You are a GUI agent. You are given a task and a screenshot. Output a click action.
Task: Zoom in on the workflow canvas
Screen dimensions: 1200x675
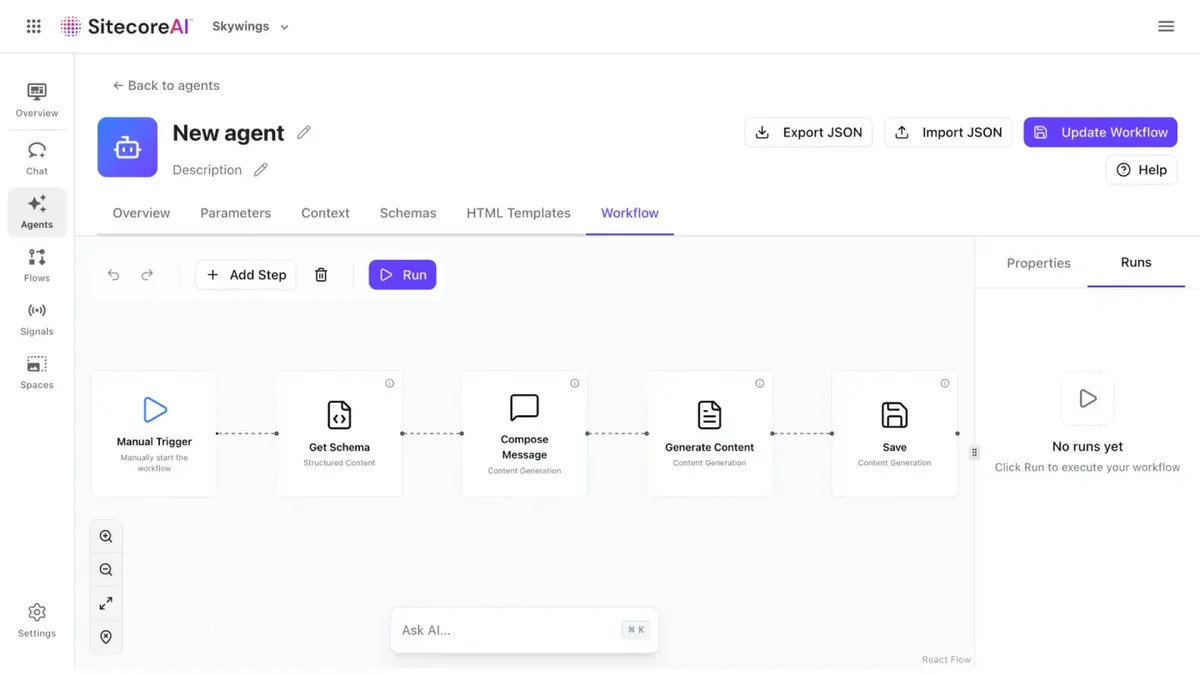106,536
